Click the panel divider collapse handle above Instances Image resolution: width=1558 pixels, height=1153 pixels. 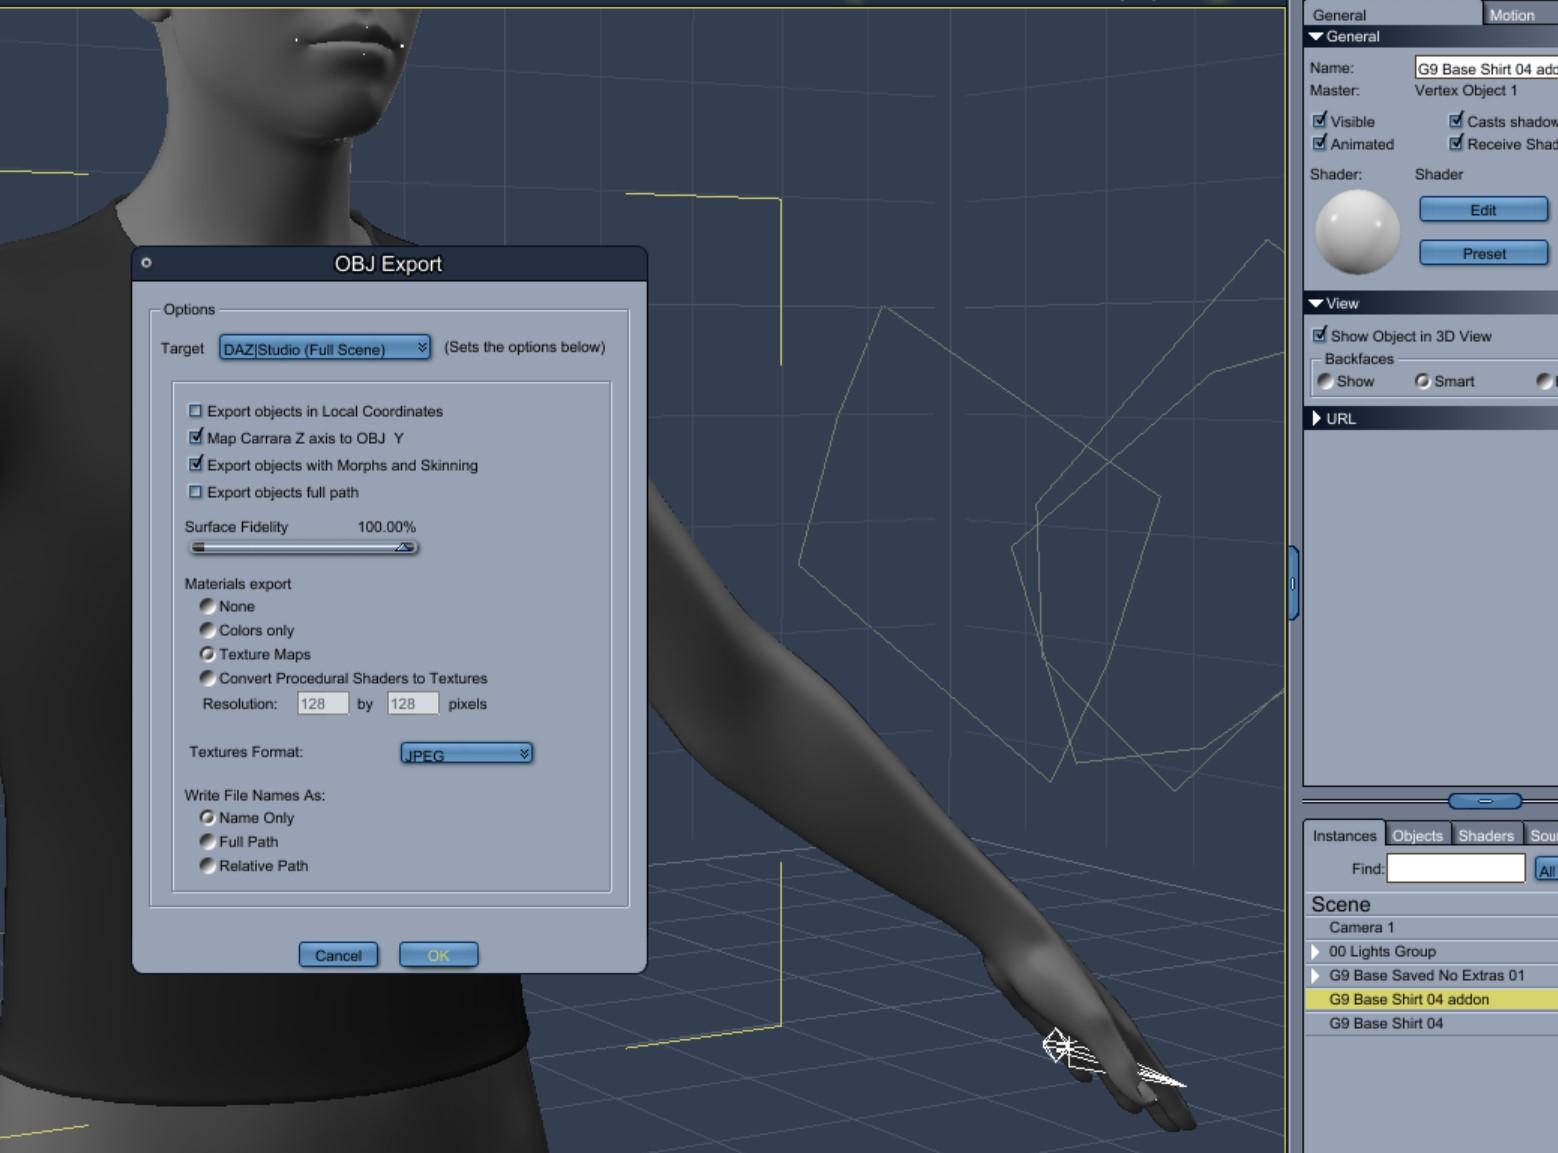coord(1485,801)
